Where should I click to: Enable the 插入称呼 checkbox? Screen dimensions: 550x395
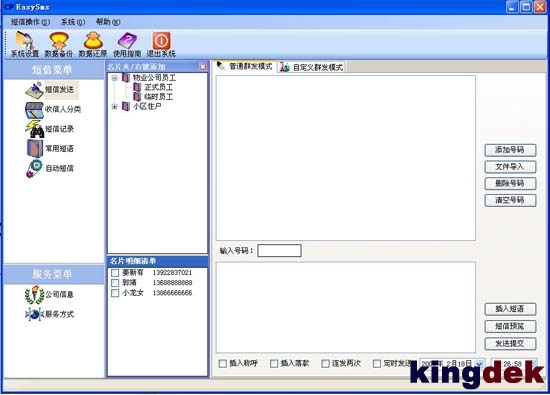223,364
